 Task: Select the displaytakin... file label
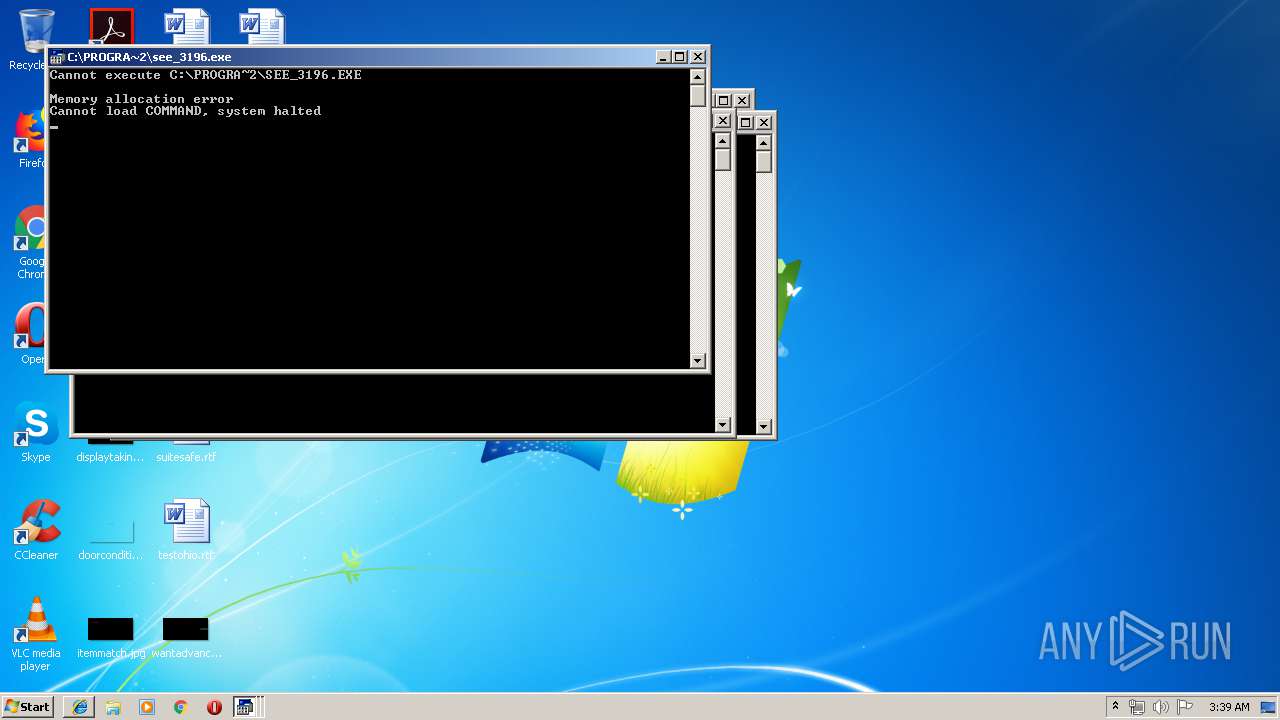pyautogui.click(x=110, y=457)
